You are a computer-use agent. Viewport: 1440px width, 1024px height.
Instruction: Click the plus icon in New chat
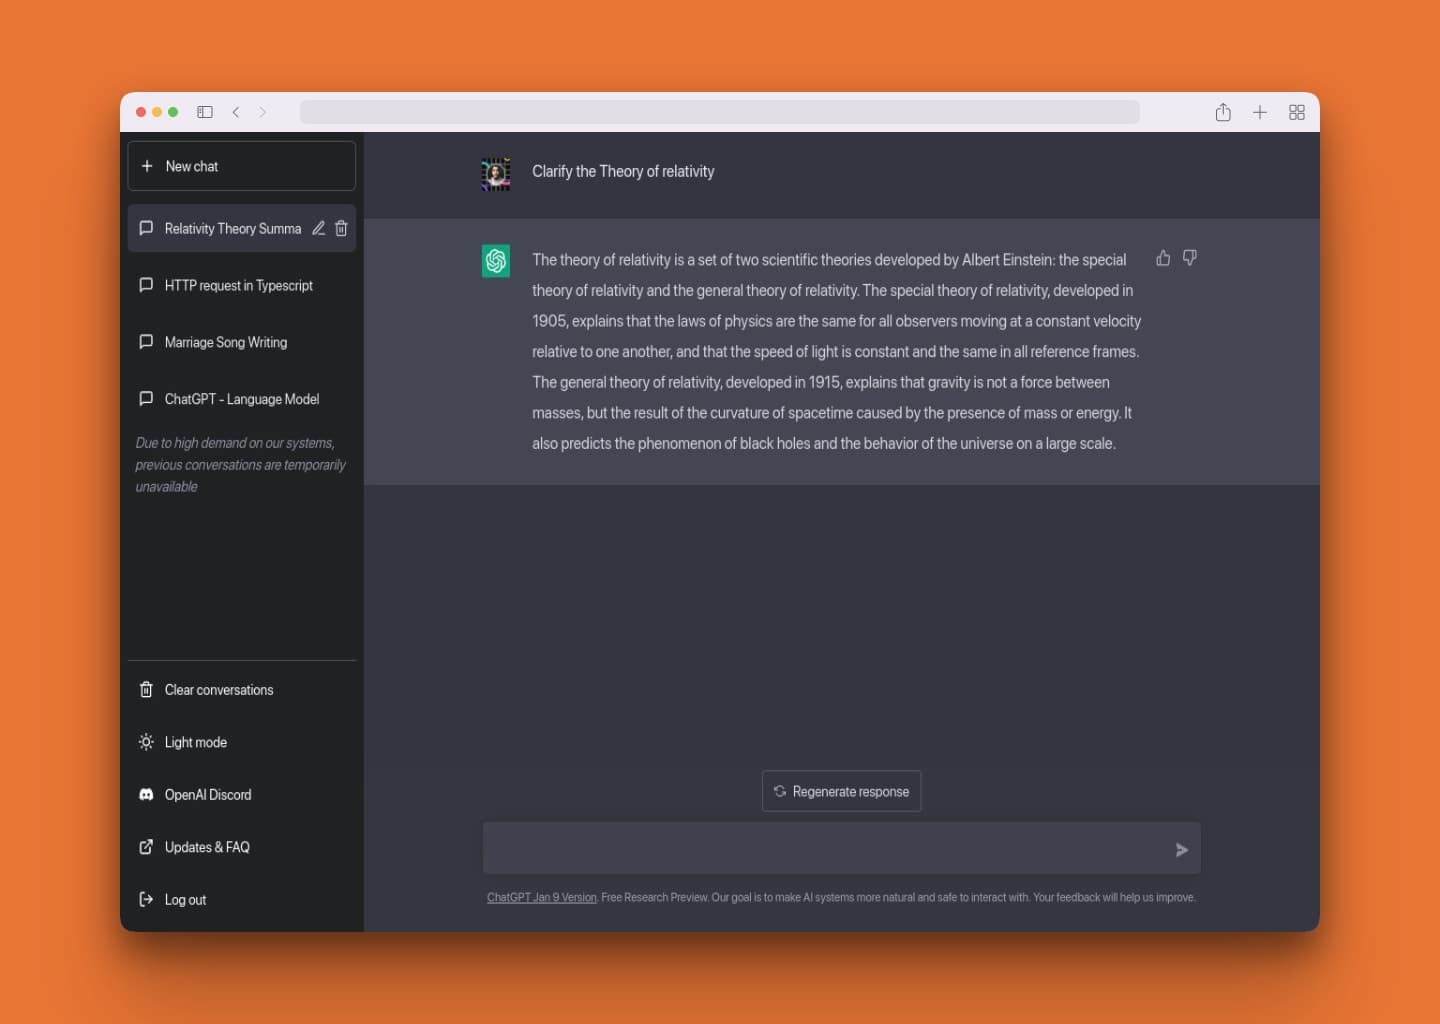pyautogui.click(x=147, y=166)
